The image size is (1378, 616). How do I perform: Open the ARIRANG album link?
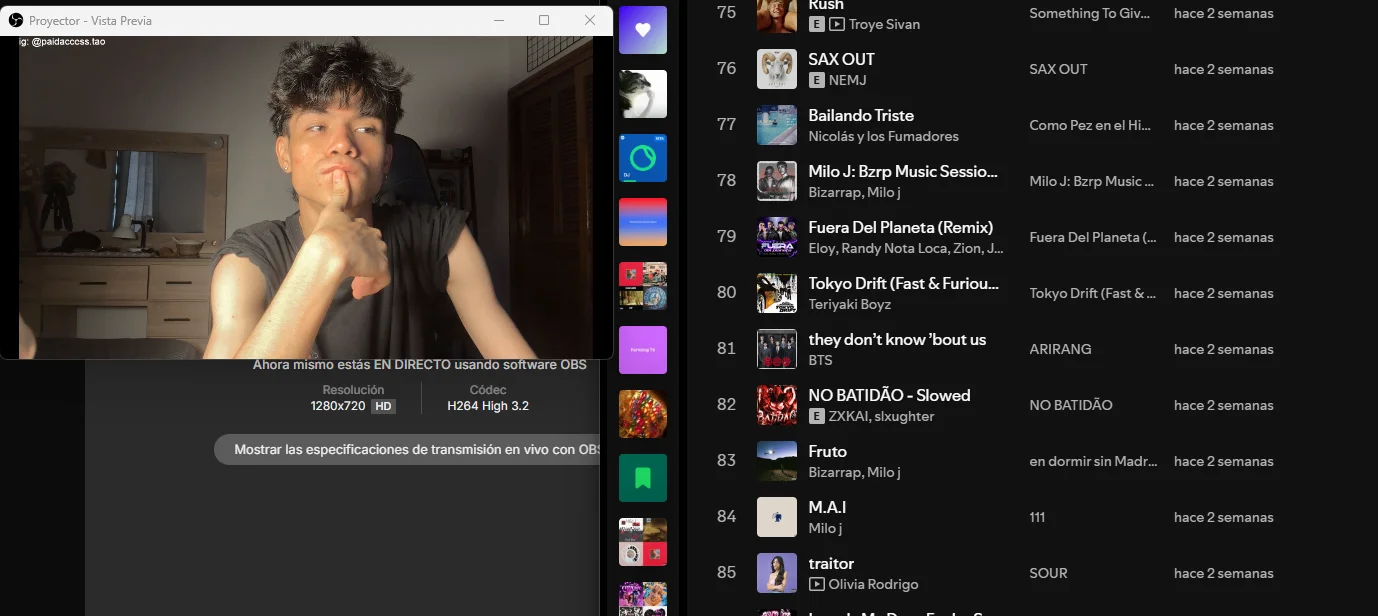[x=1060, y=349]
